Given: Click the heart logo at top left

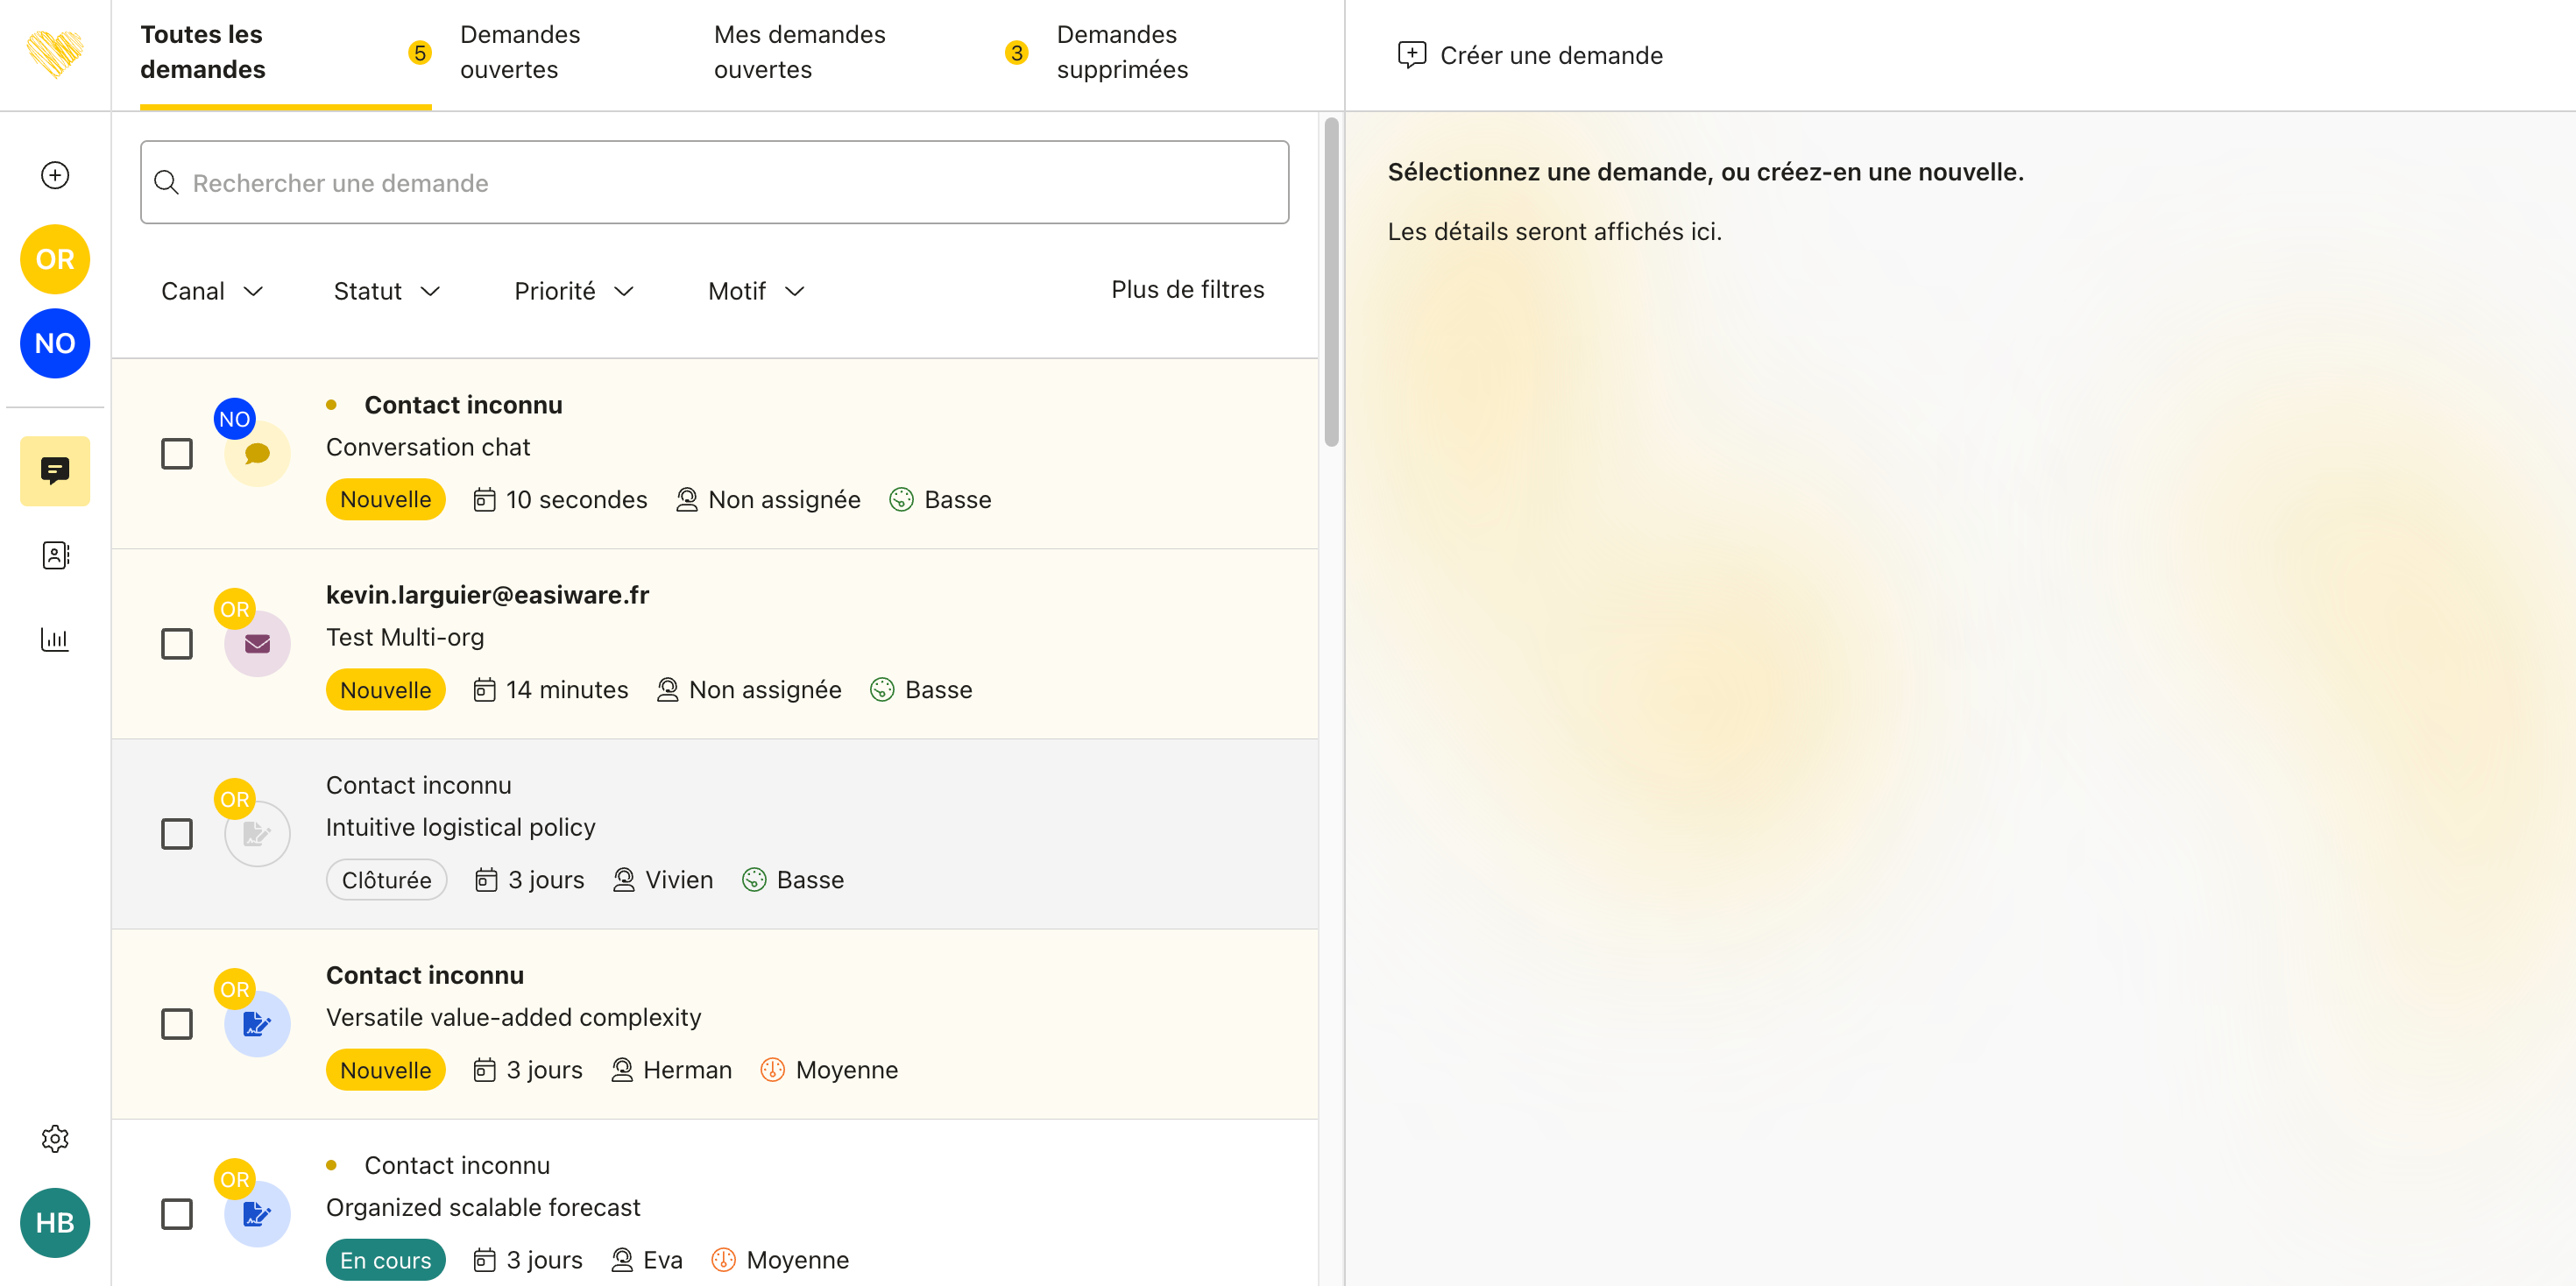Looking at the screenshot, I should (x=55, y=54).
